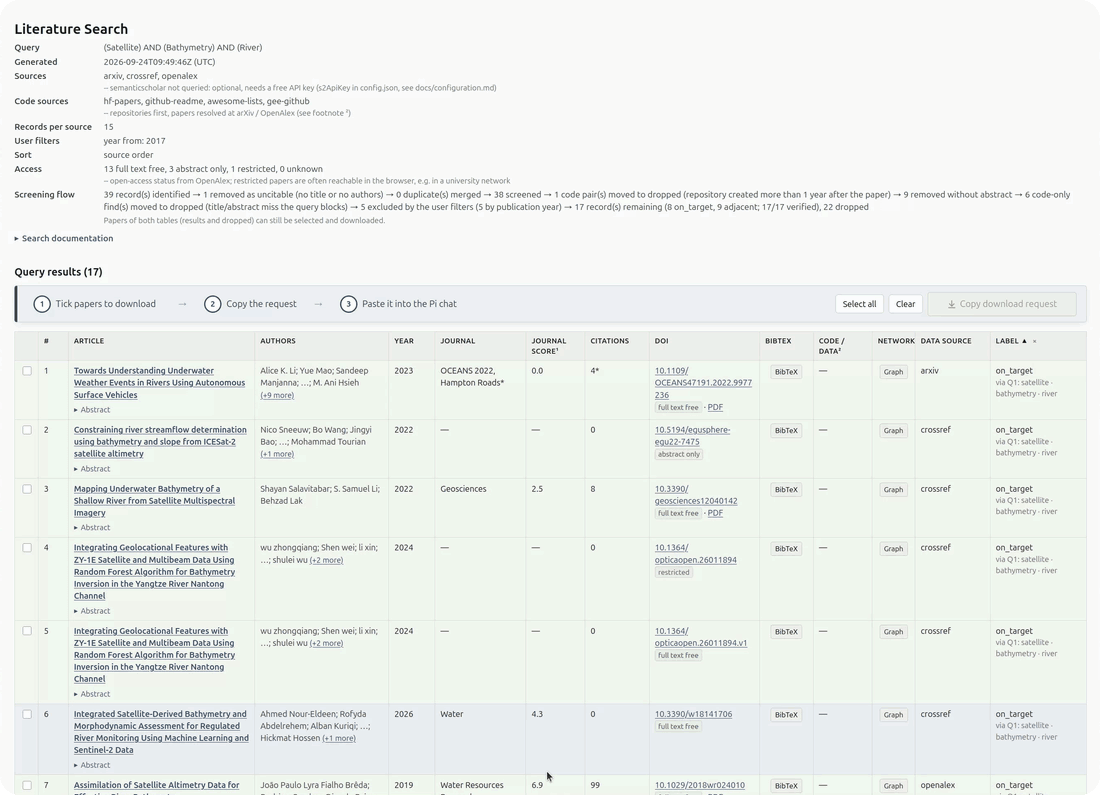The height and width of the screenshot is (795, 1100).
Task: Sort the table by the Article column
Action: 89,341
